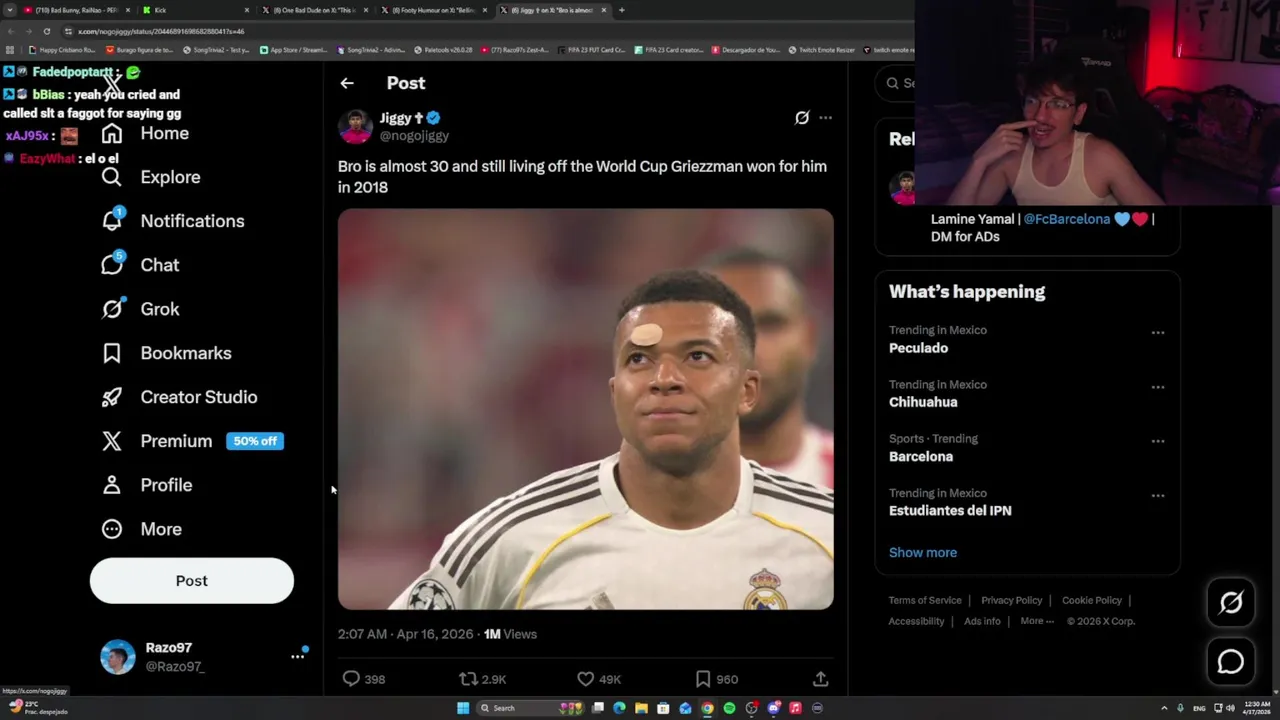1280x720 pixels.
Task: Click the Grok icon on Jiggy's post
Action: (x=802, y=118)
